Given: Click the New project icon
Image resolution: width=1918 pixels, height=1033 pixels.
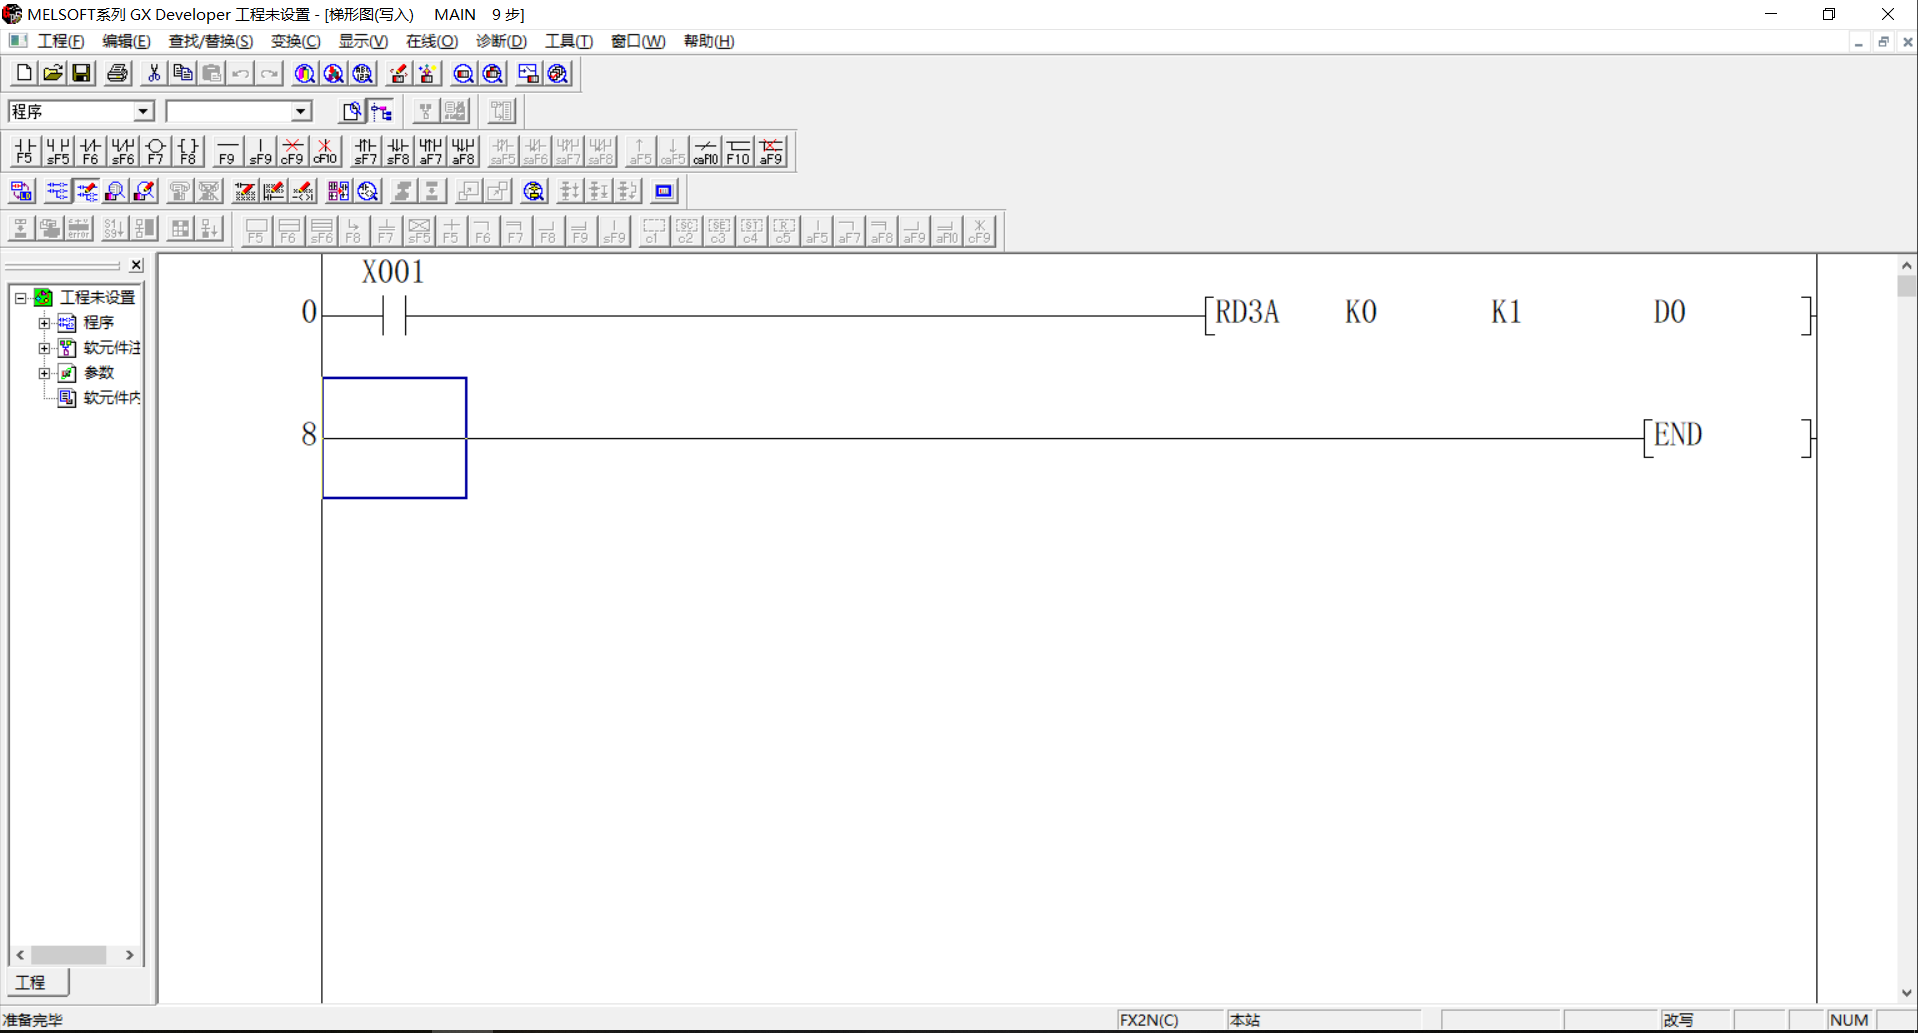Looking at the screenshot, I should point(24,73).
